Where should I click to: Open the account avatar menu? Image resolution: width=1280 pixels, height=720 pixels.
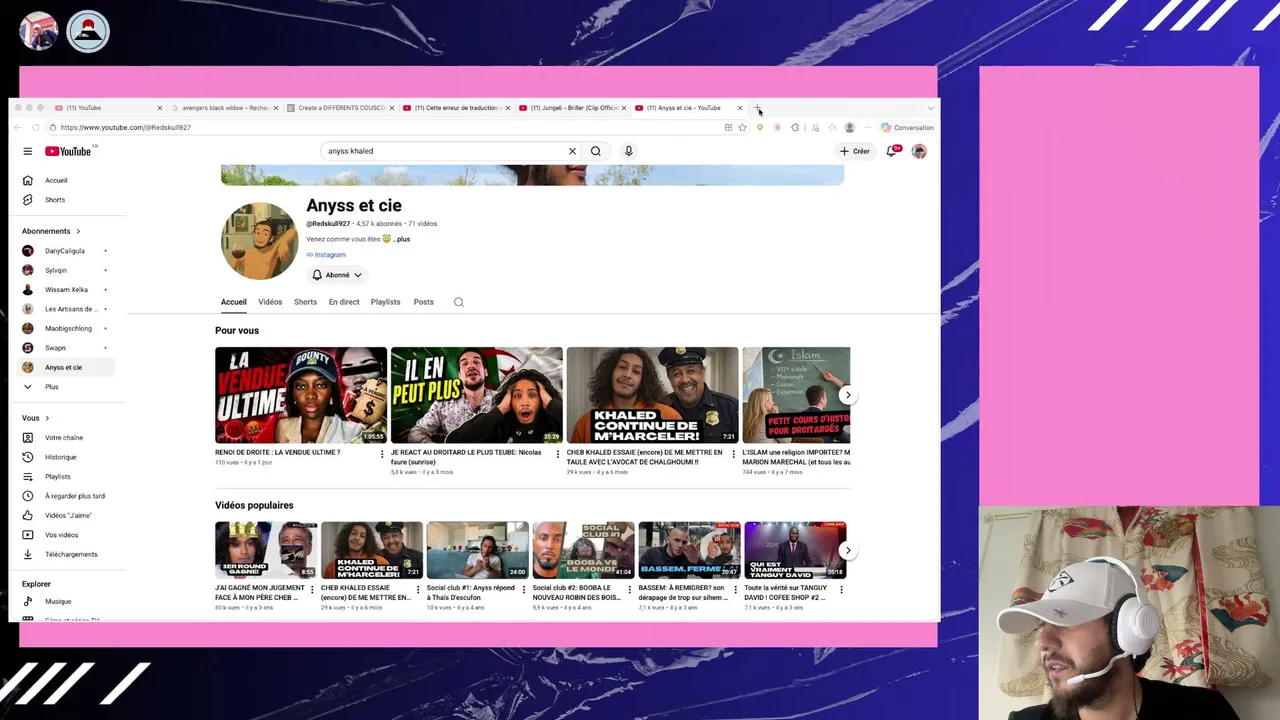click(x=919, y=151)
